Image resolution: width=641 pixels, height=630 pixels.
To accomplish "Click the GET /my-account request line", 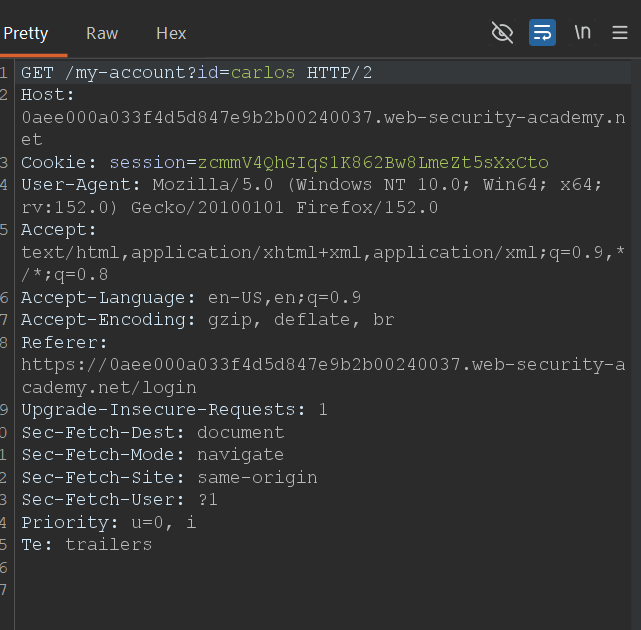I will pos(197,73).
